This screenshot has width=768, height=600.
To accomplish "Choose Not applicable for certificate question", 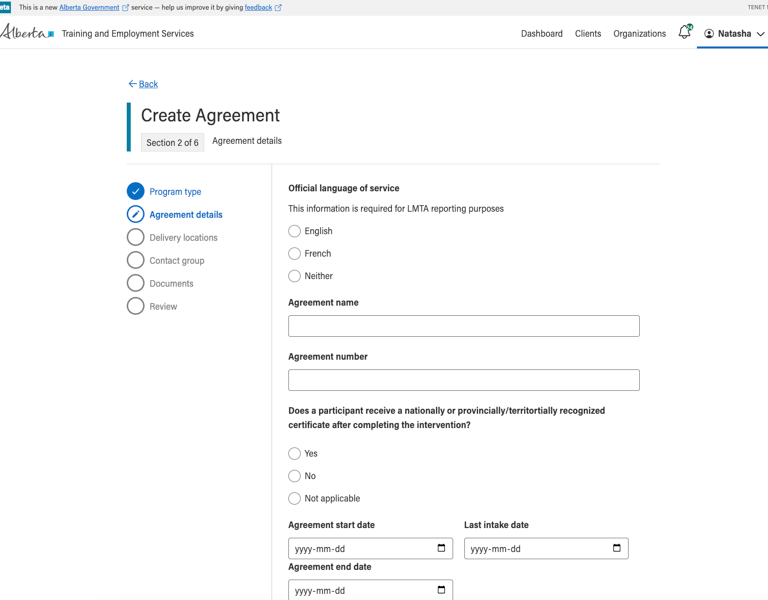I will click(295, 498).
